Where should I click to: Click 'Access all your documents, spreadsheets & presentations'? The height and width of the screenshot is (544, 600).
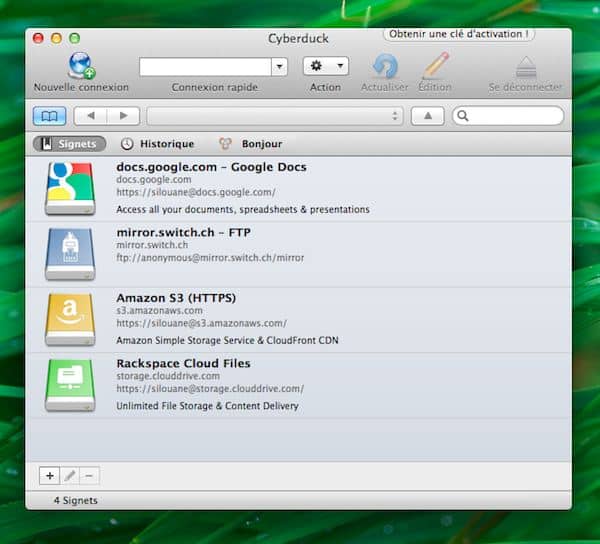coord(243,210)
